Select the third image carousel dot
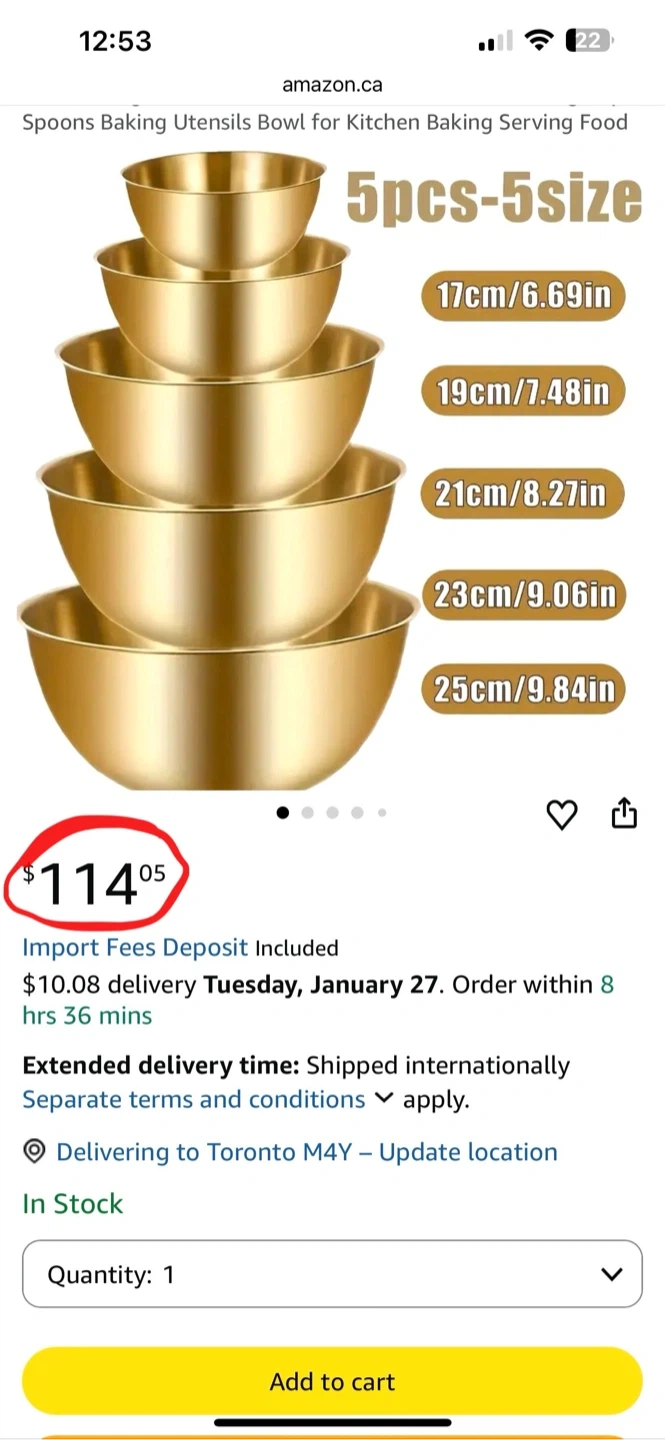The image size is (665, 1440). point(332,813)
